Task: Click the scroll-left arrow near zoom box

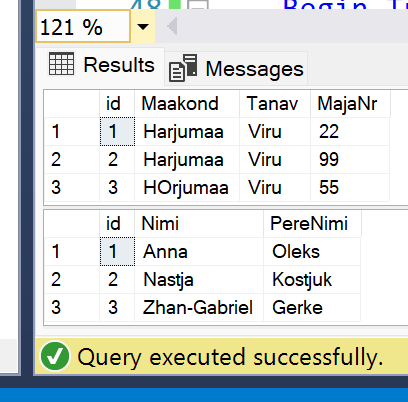Action: (172, 27)
